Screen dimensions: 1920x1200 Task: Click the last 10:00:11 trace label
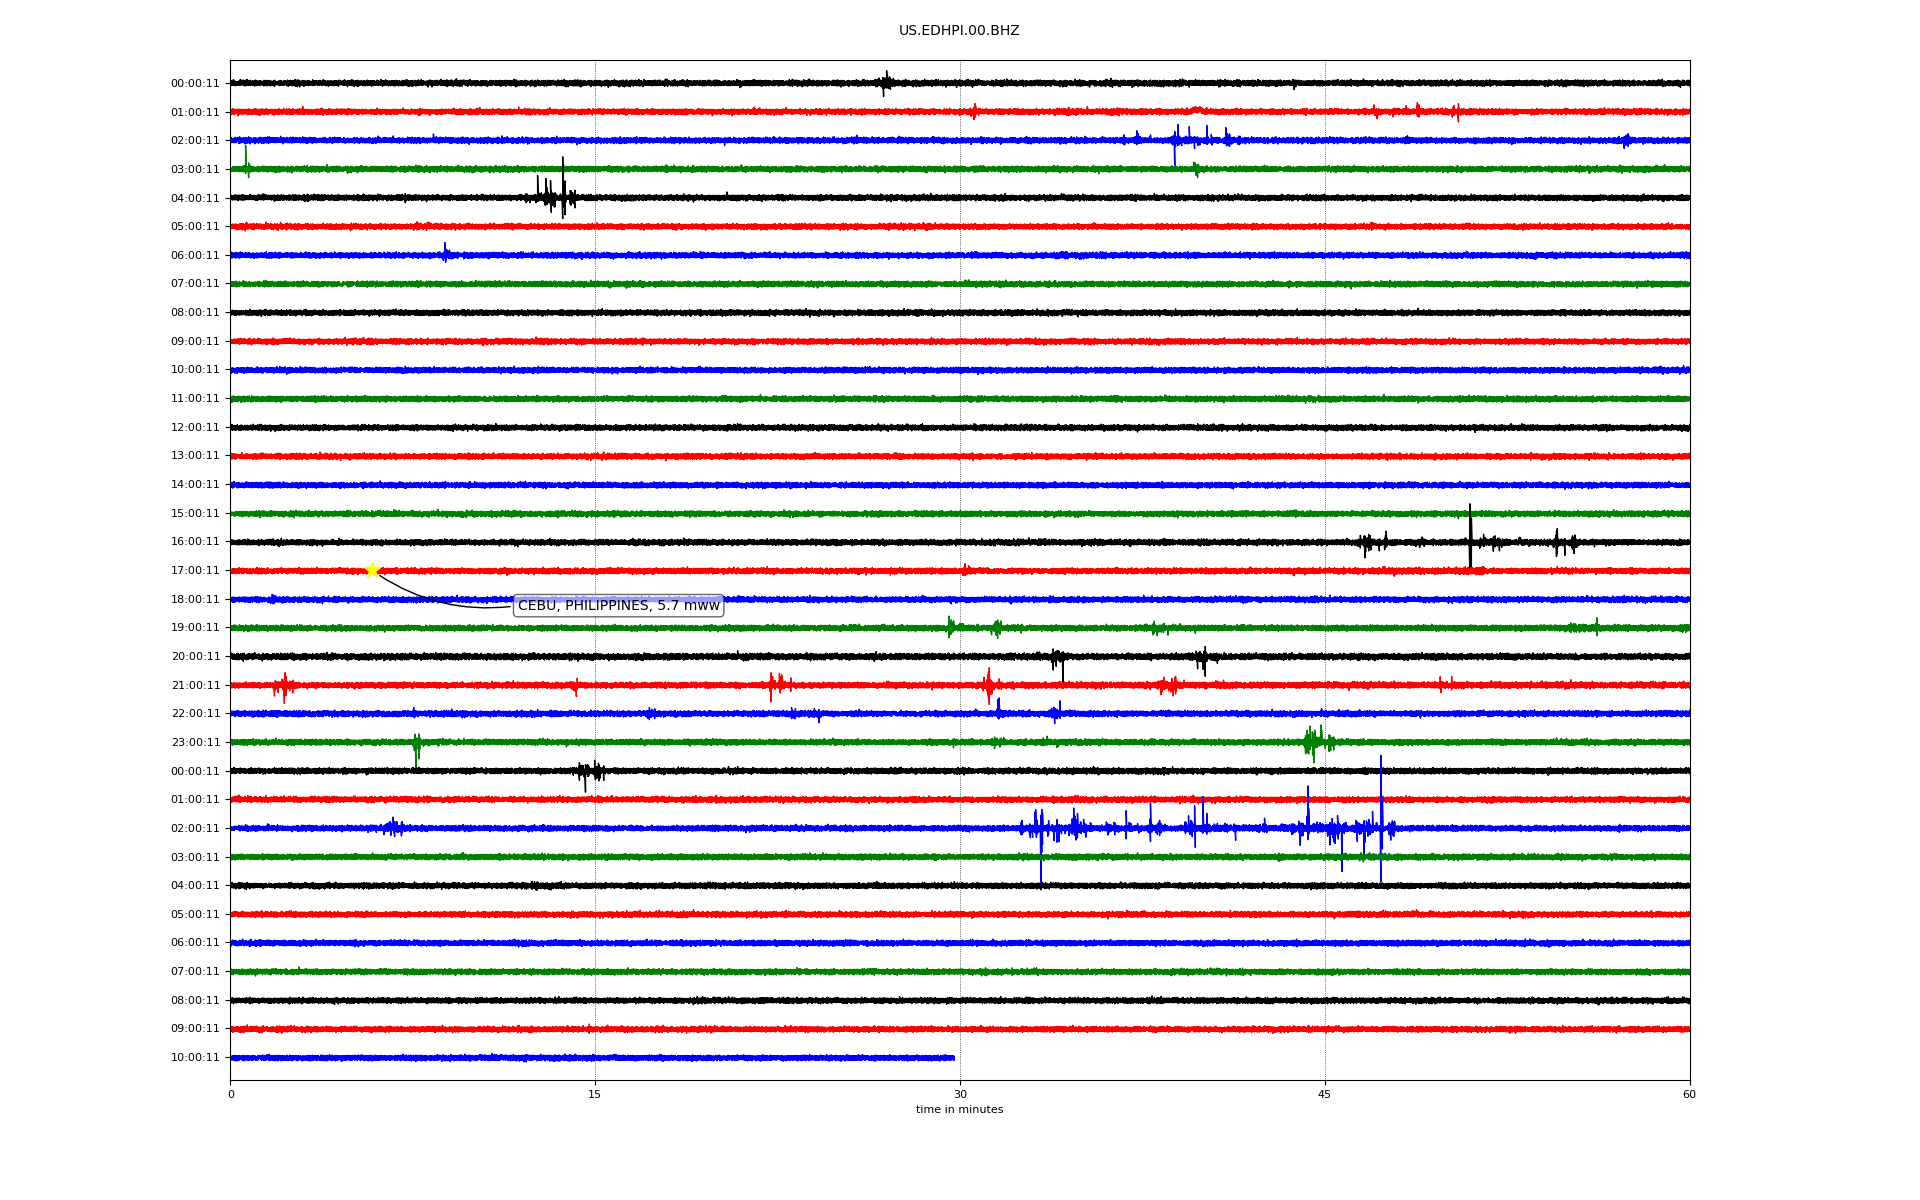point(195,1058)
